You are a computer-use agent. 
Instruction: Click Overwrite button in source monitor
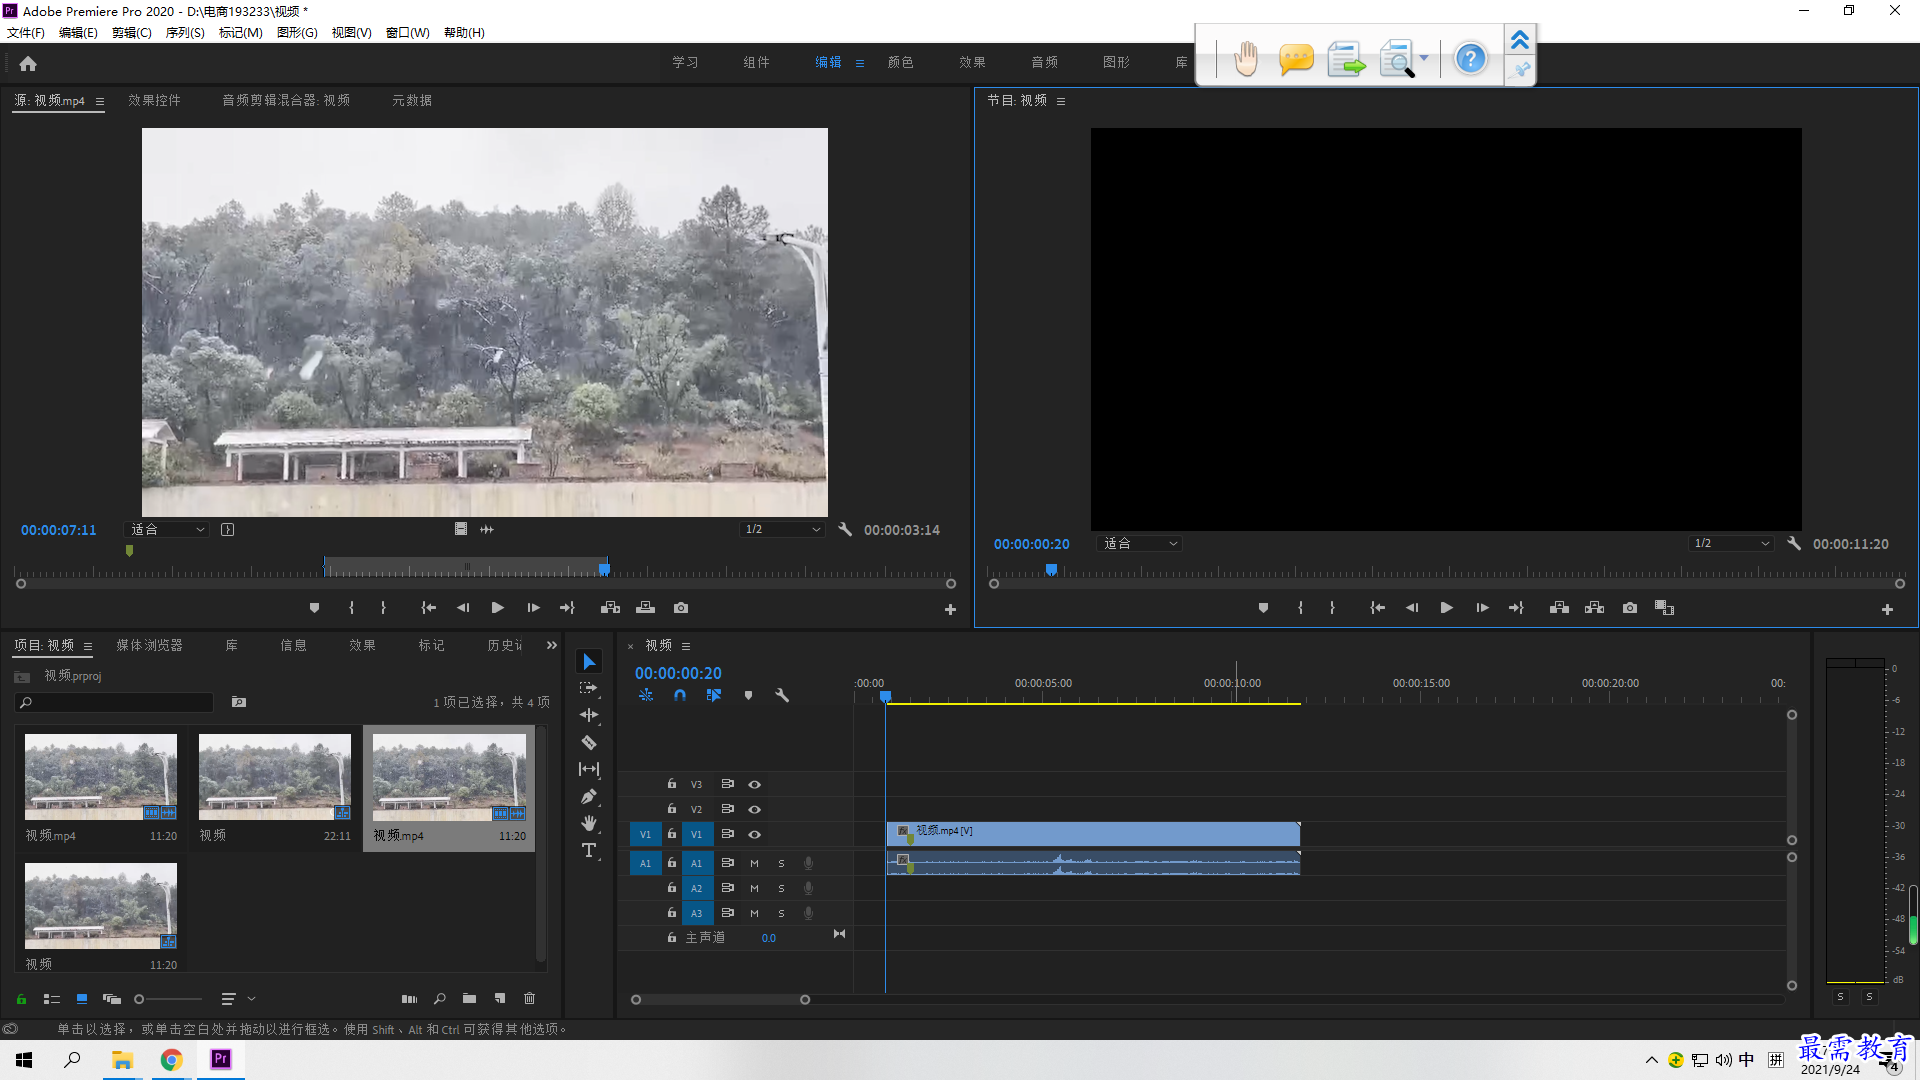(x=645, y=608)
